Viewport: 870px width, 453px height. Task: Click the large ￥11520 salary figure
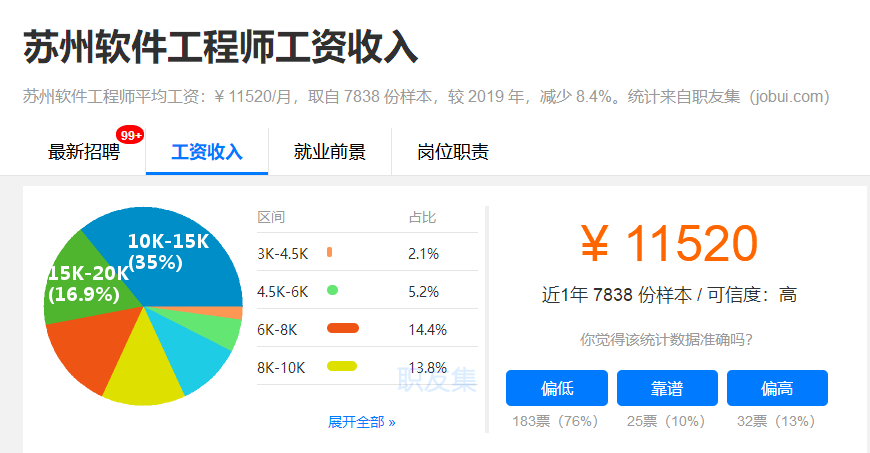(x=669, y=243)
